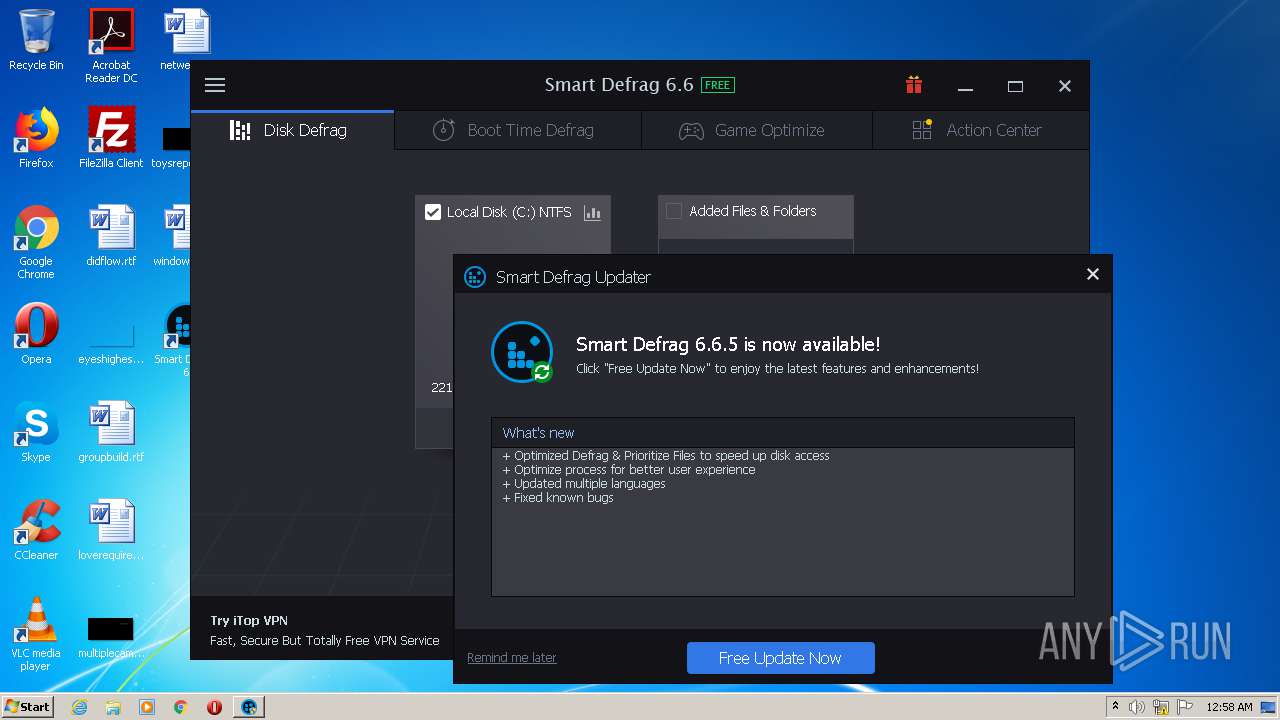Minimize the Smart Defrag window
The image size is (1280, 720).
(x=965, y=87)
